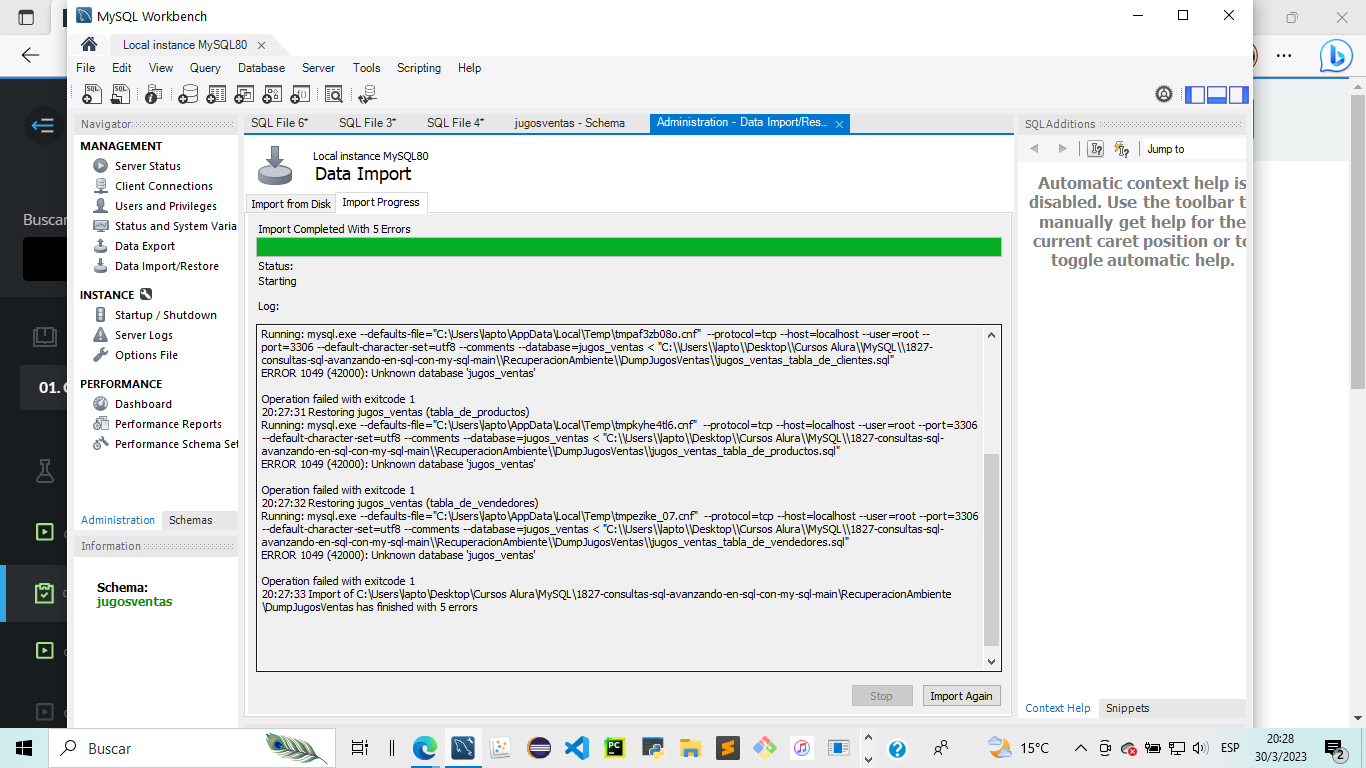Open Data Export in Navigator
The image size is (1366, 768).
pos(144,246)
